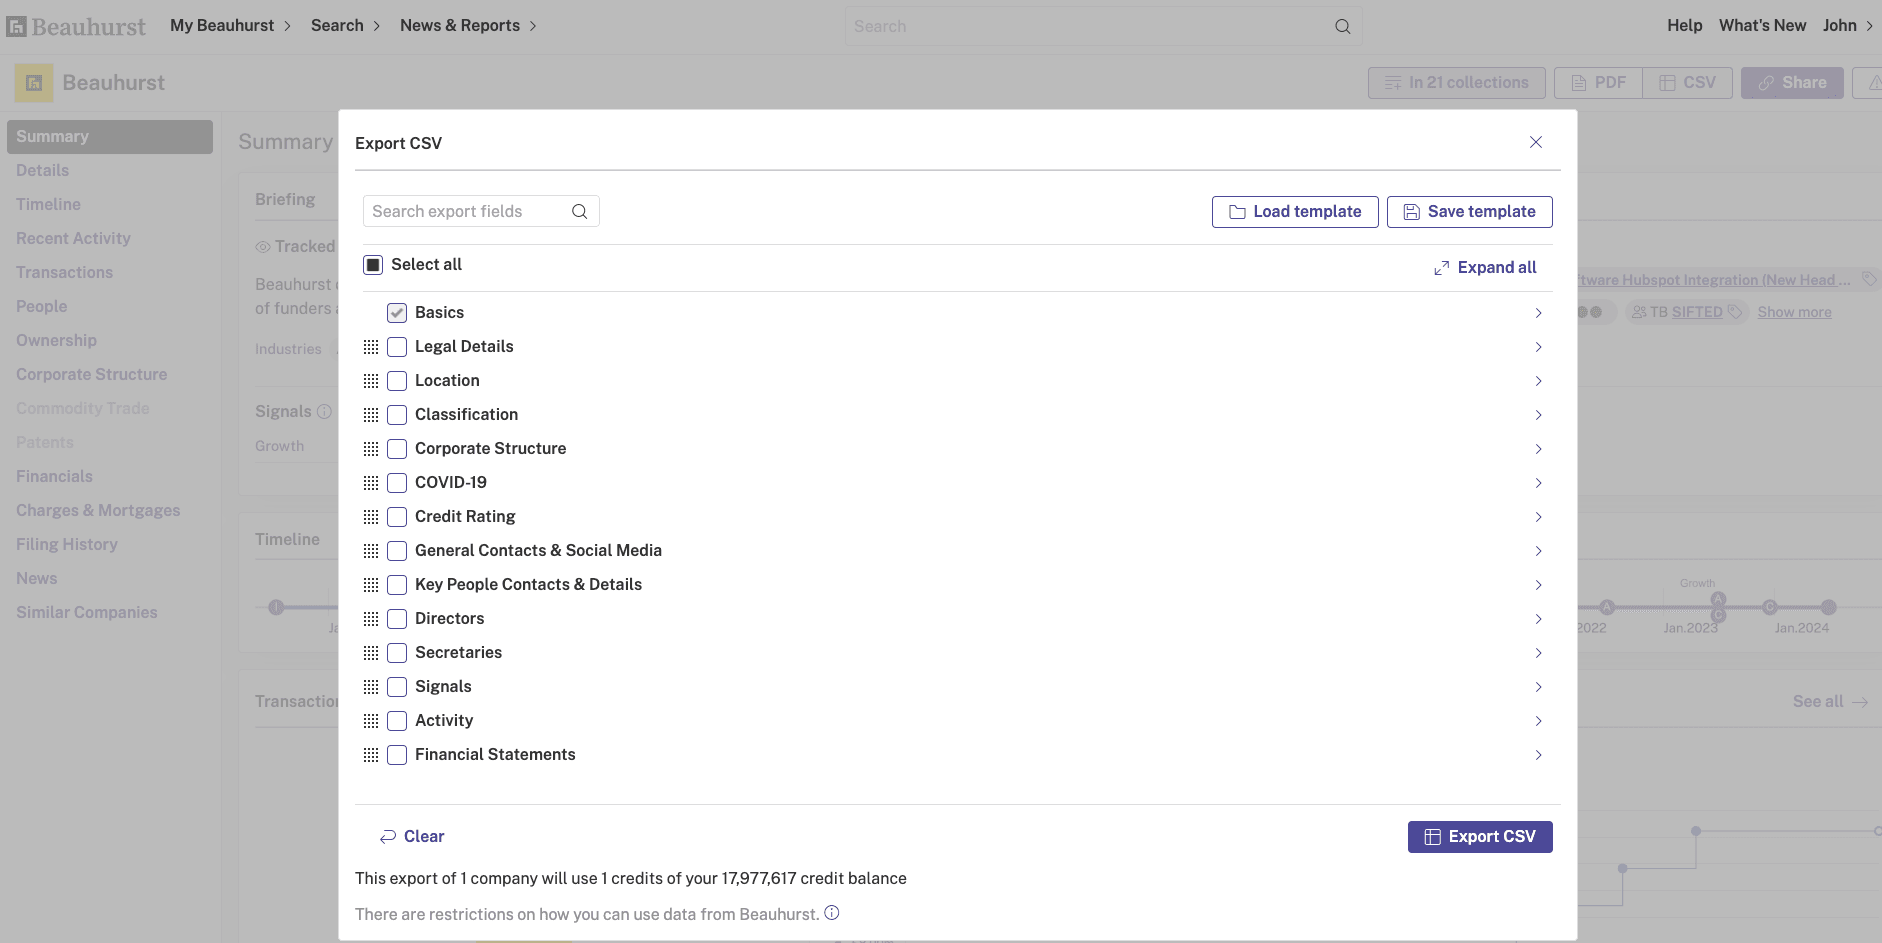
Task: Check the Location checkbox
Action: point(397,381)
